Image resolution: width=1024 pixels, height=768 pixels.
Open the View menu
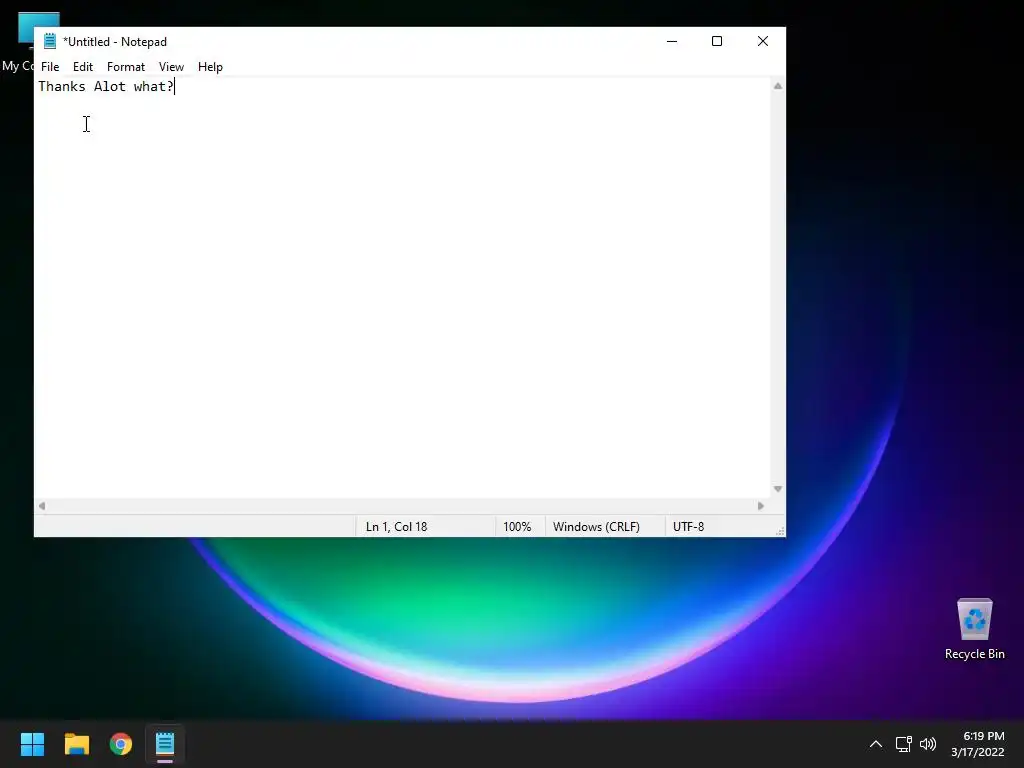[171, 67]
